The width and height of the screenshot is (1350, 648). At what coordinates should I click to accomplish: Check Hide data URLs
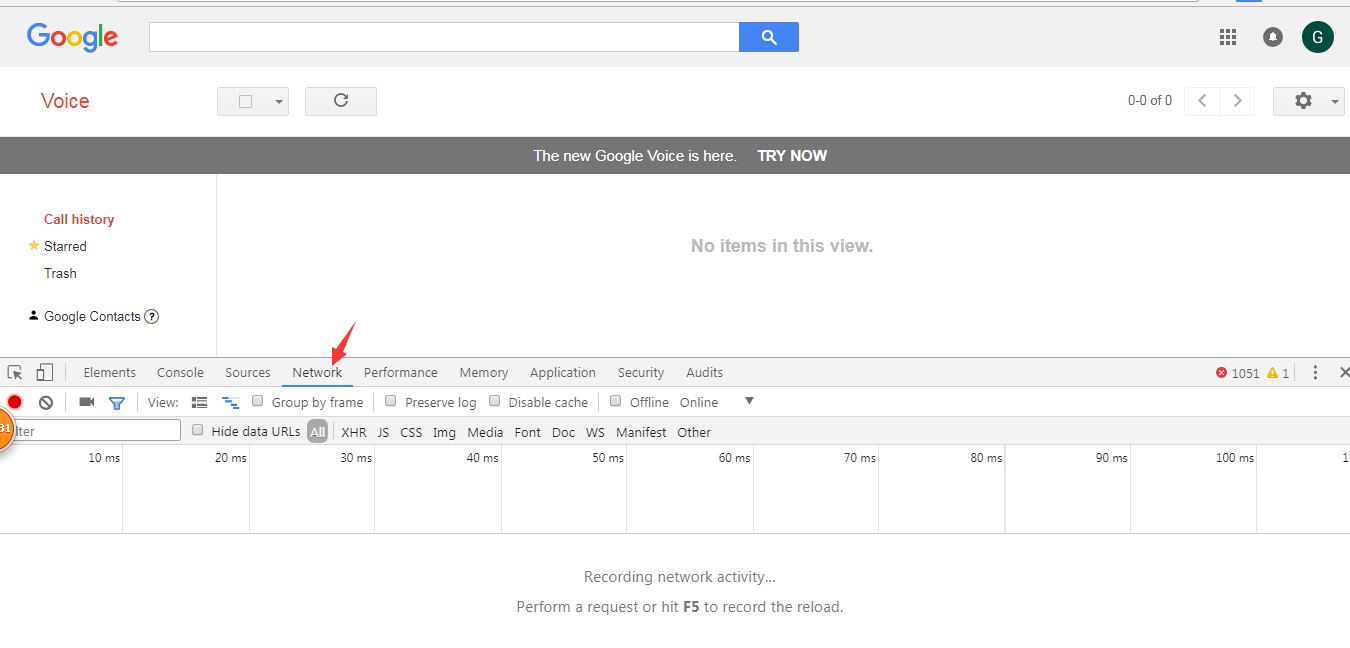tap(198, 430)
